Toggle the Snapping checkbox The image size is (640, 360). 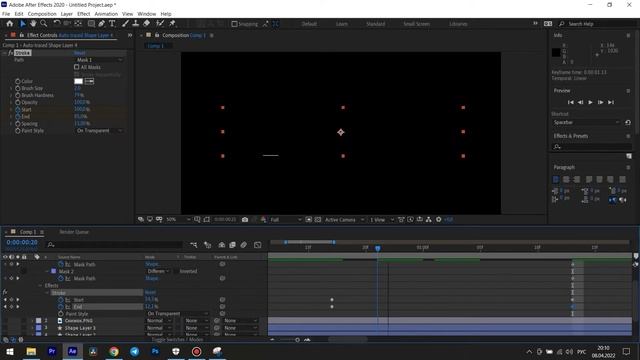pyautogui.click(x=234, y=24)
